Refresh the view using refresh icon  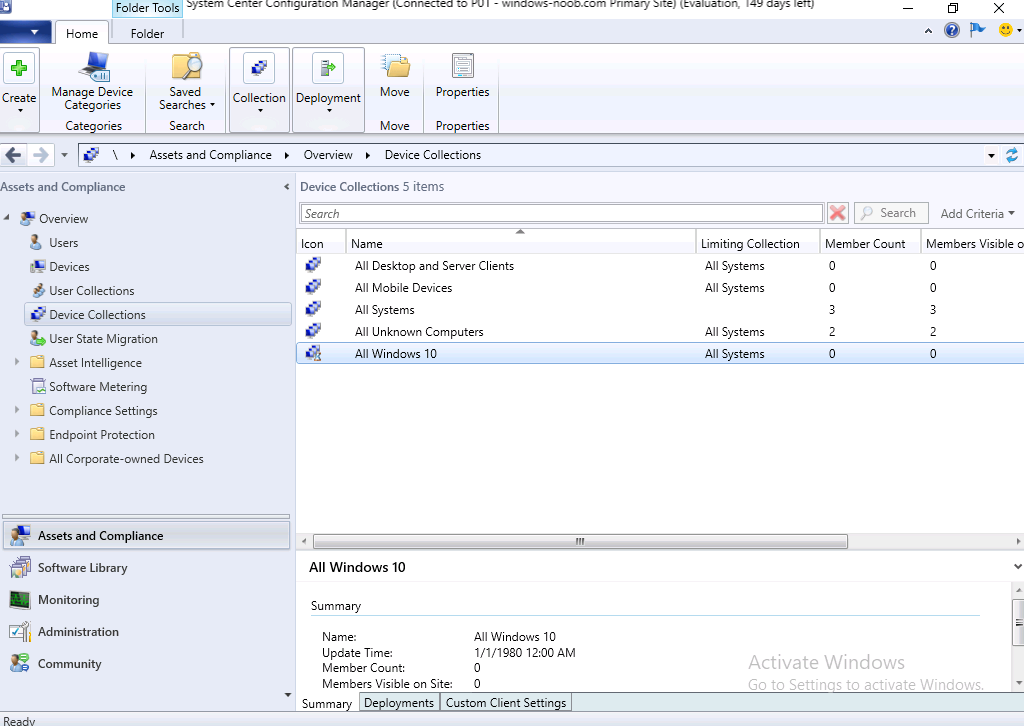[x=1012, y=155]
